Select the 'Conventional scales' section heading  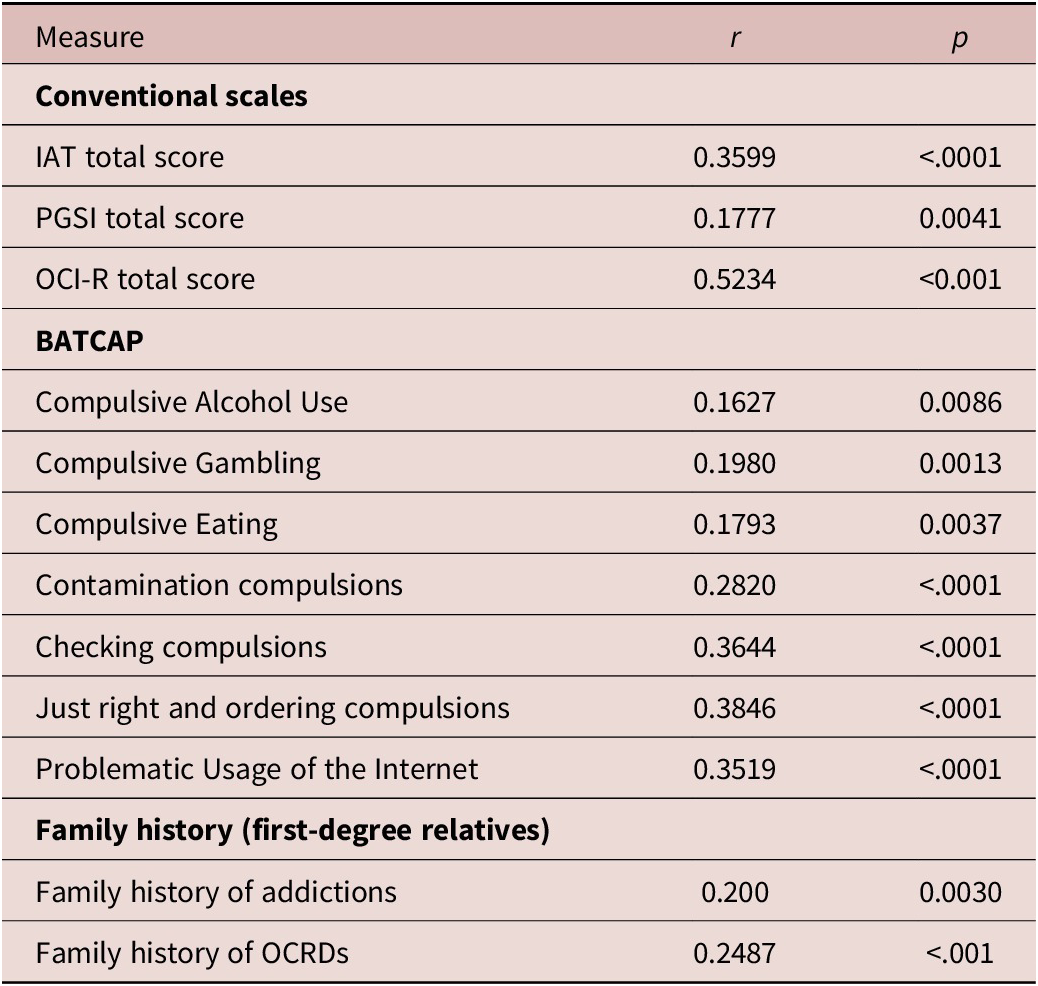point(172,96)
